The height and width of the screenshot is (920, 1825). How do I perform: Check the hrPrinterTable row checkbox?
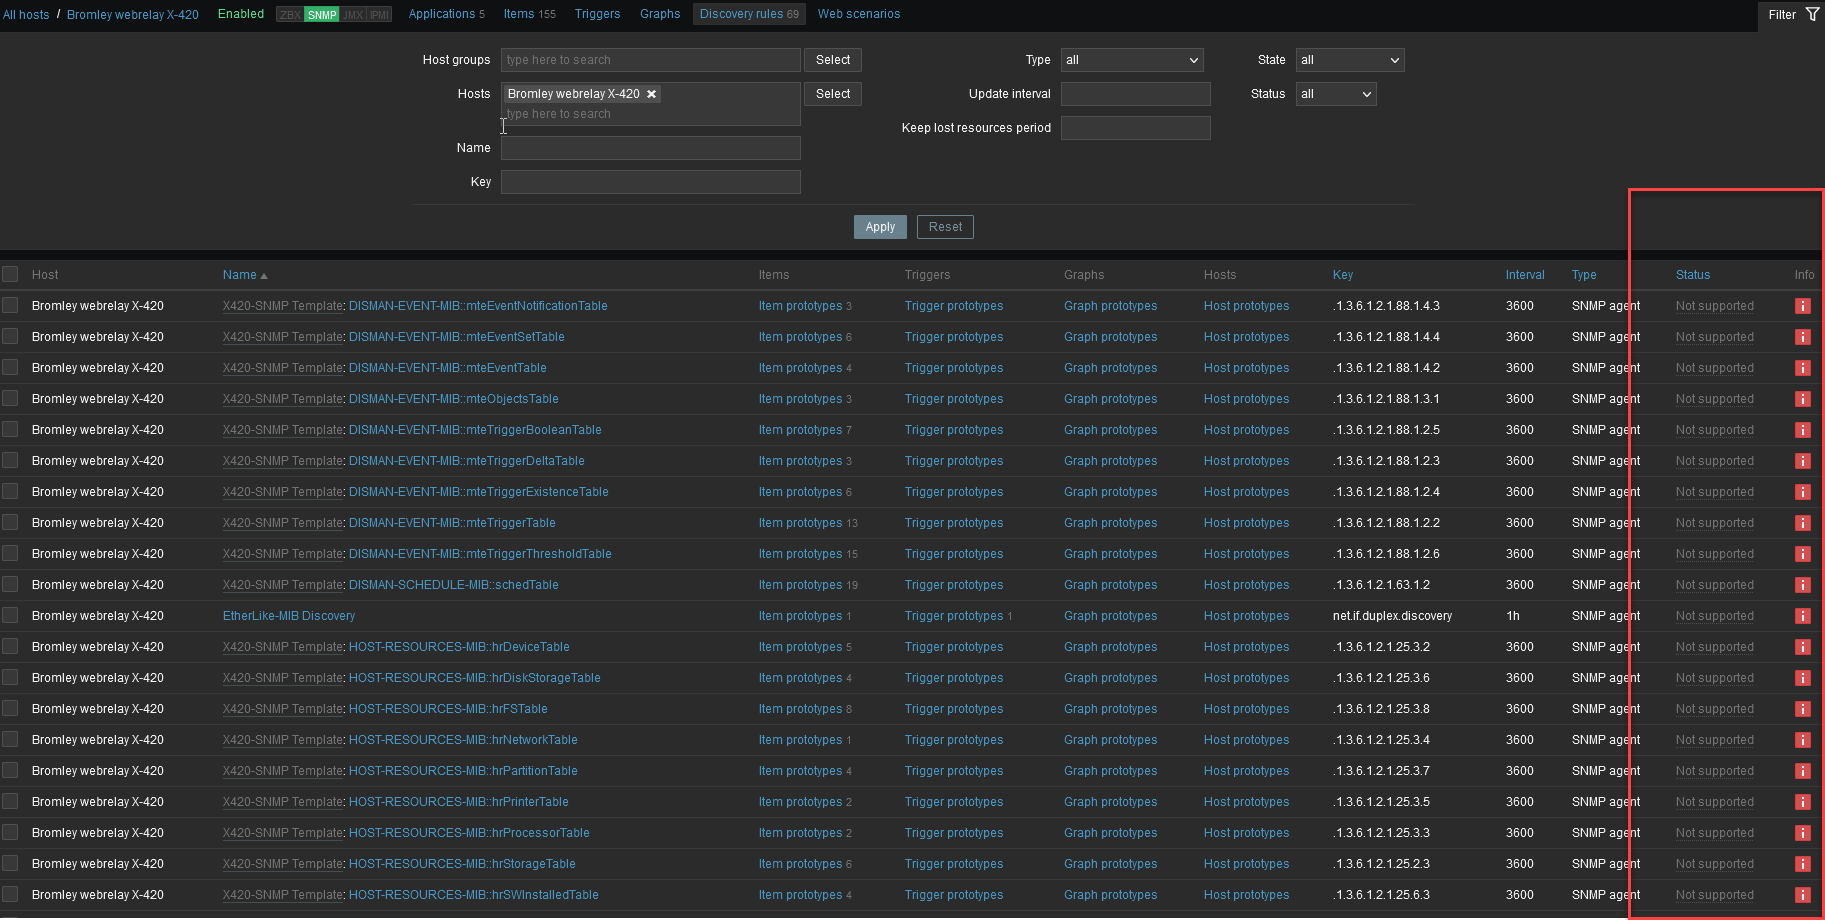pos(10,801)
